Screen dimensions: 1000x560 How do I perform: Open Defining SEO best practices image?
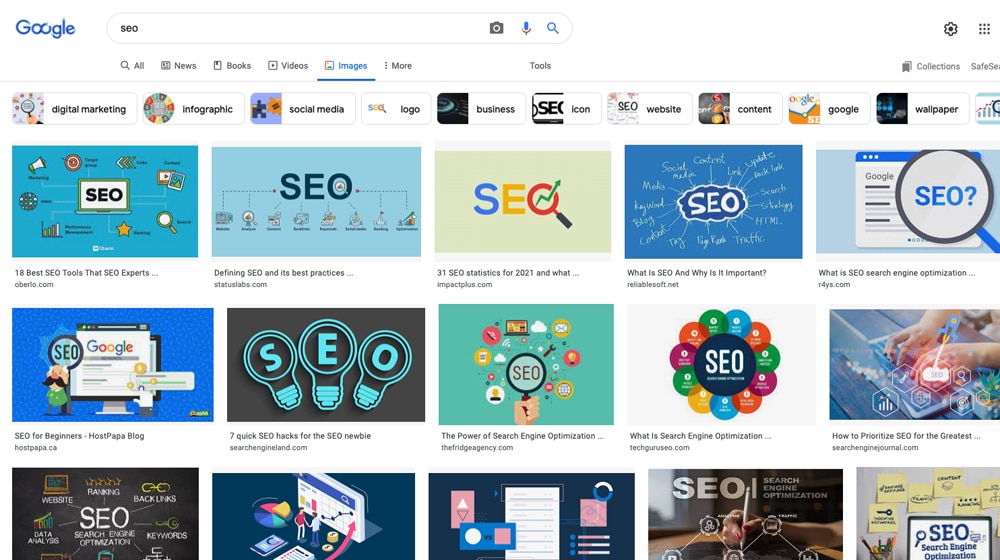pos(316,202)
